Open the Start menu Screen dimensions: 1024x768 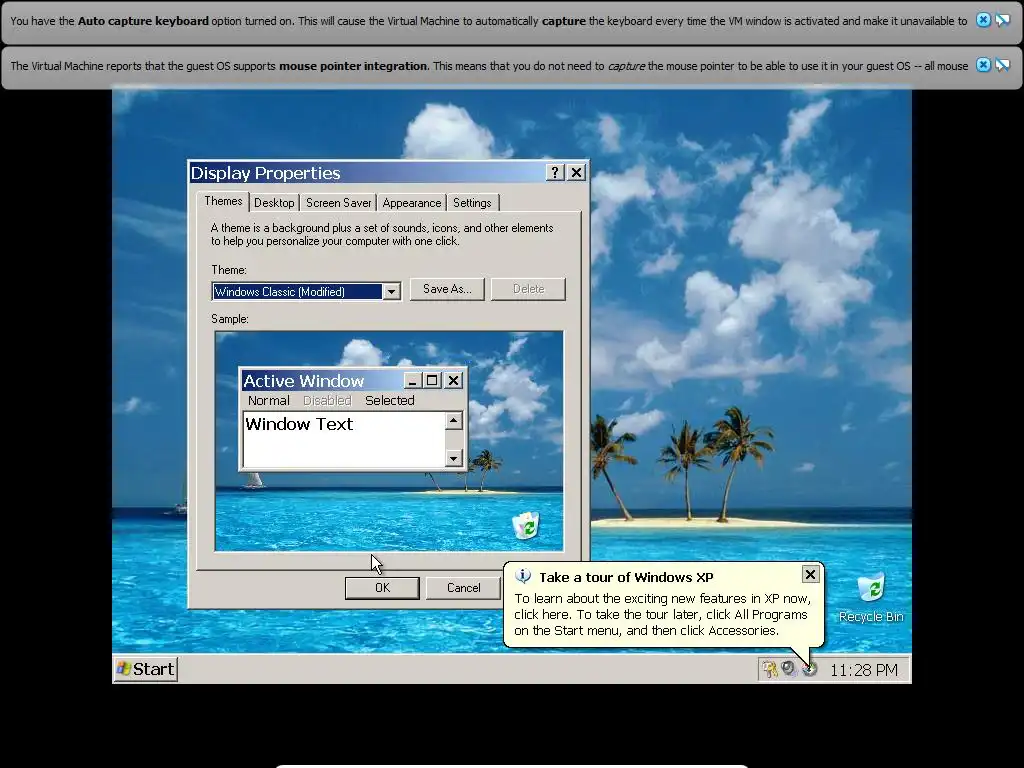pyautogui.click(x=146, y=669)
